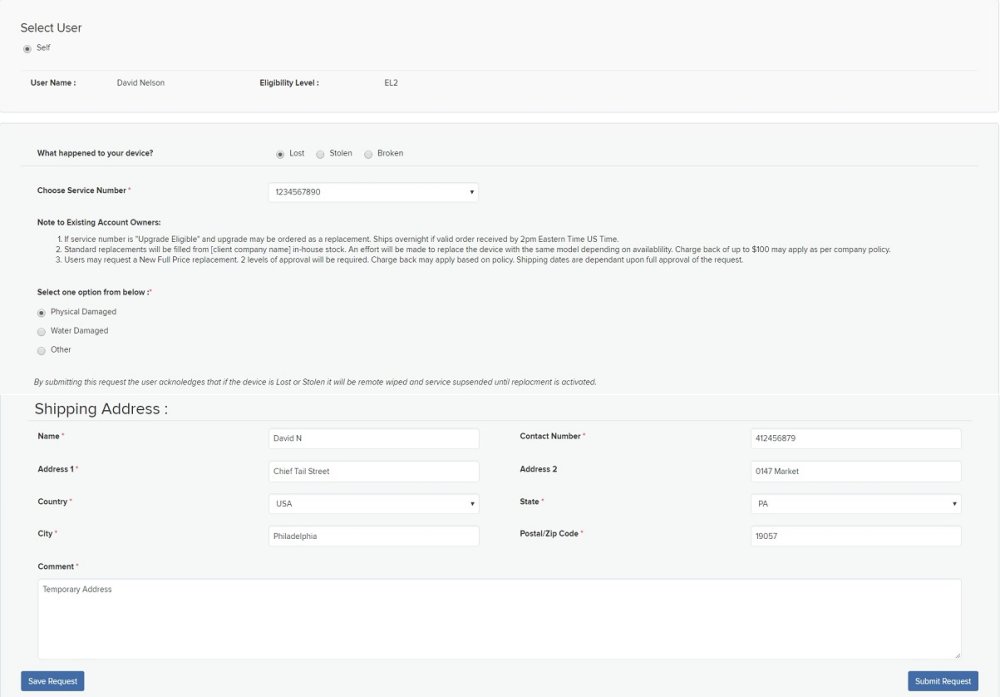Pick the Other damage option

point(41,350)
